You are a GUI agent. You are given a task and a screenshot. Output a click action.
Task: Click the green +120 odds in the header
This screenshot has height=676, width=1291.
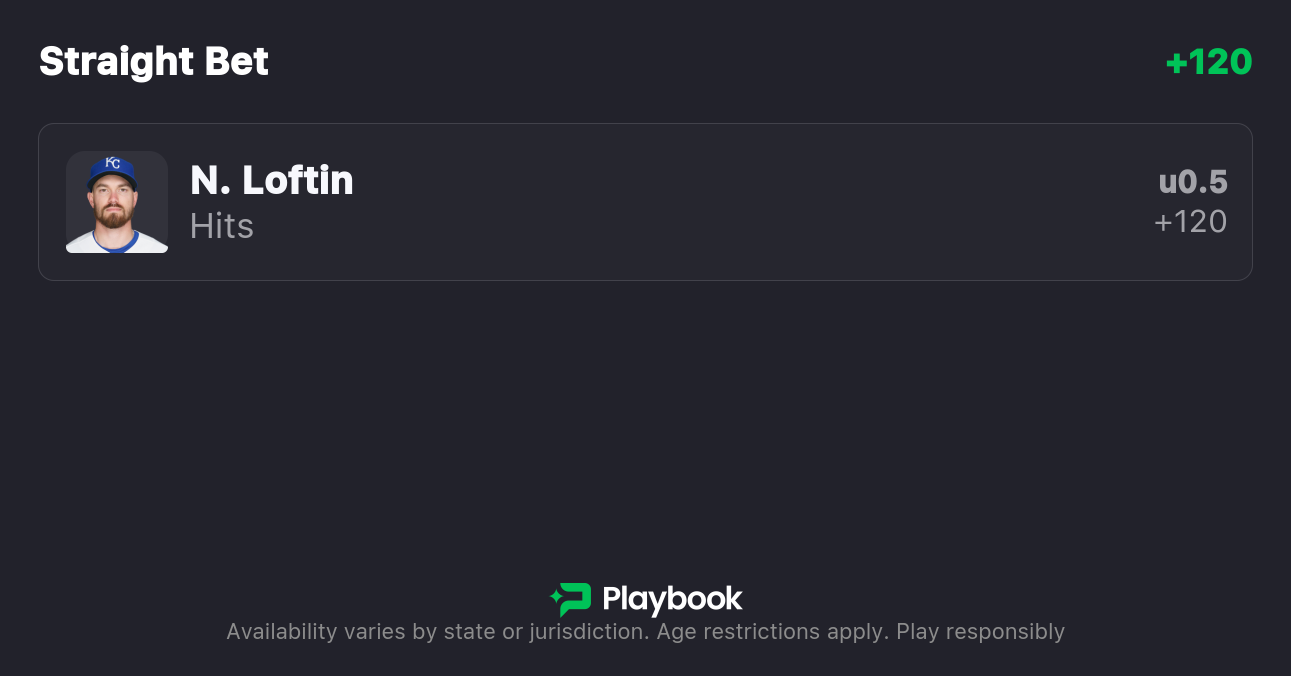[1208, 62]
